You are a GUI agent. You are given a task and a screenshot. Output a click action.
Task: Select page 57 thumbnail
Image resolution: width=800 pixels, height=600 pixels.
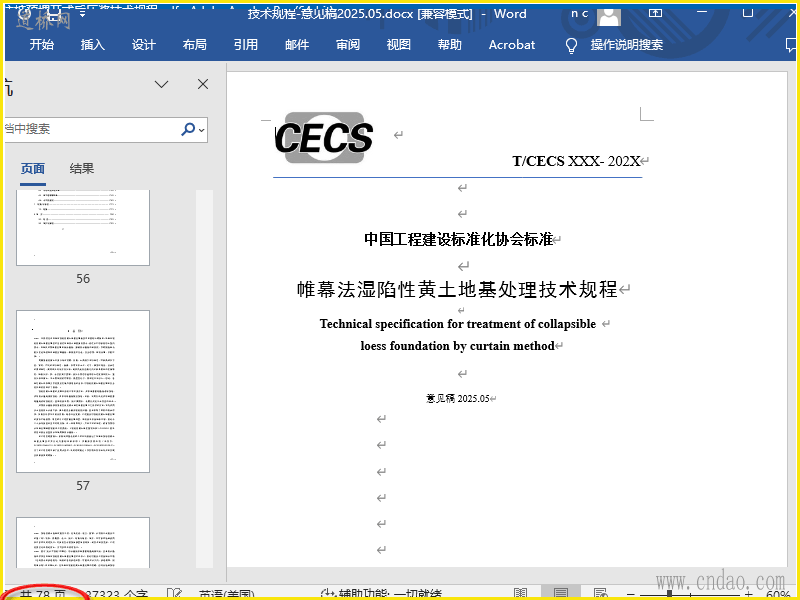coord(83,391)
